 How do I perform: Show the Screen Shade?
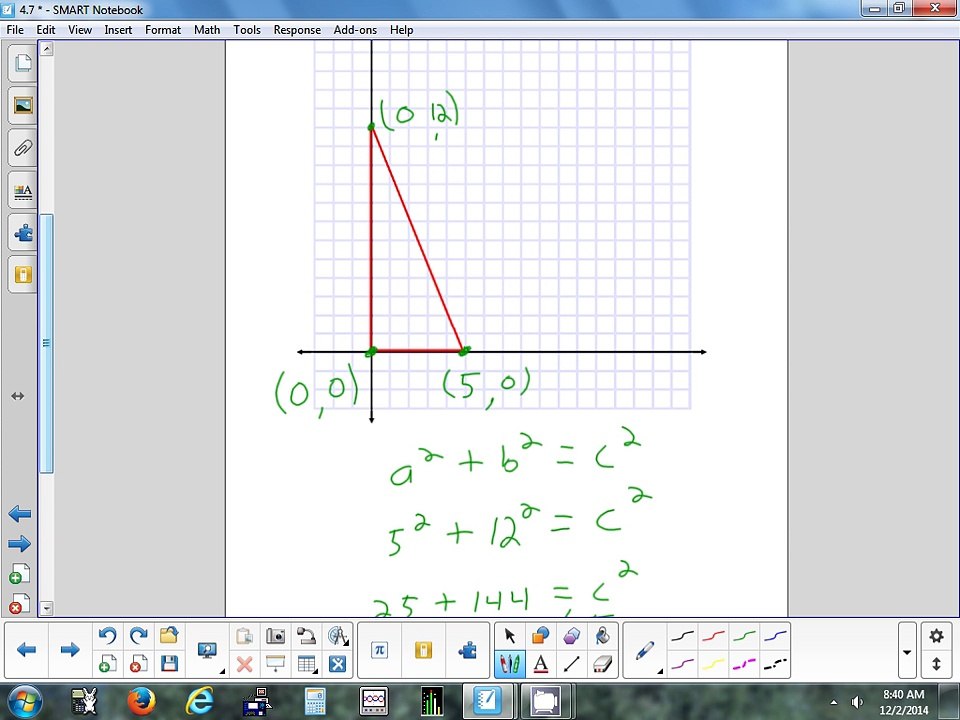coord(276,664)
